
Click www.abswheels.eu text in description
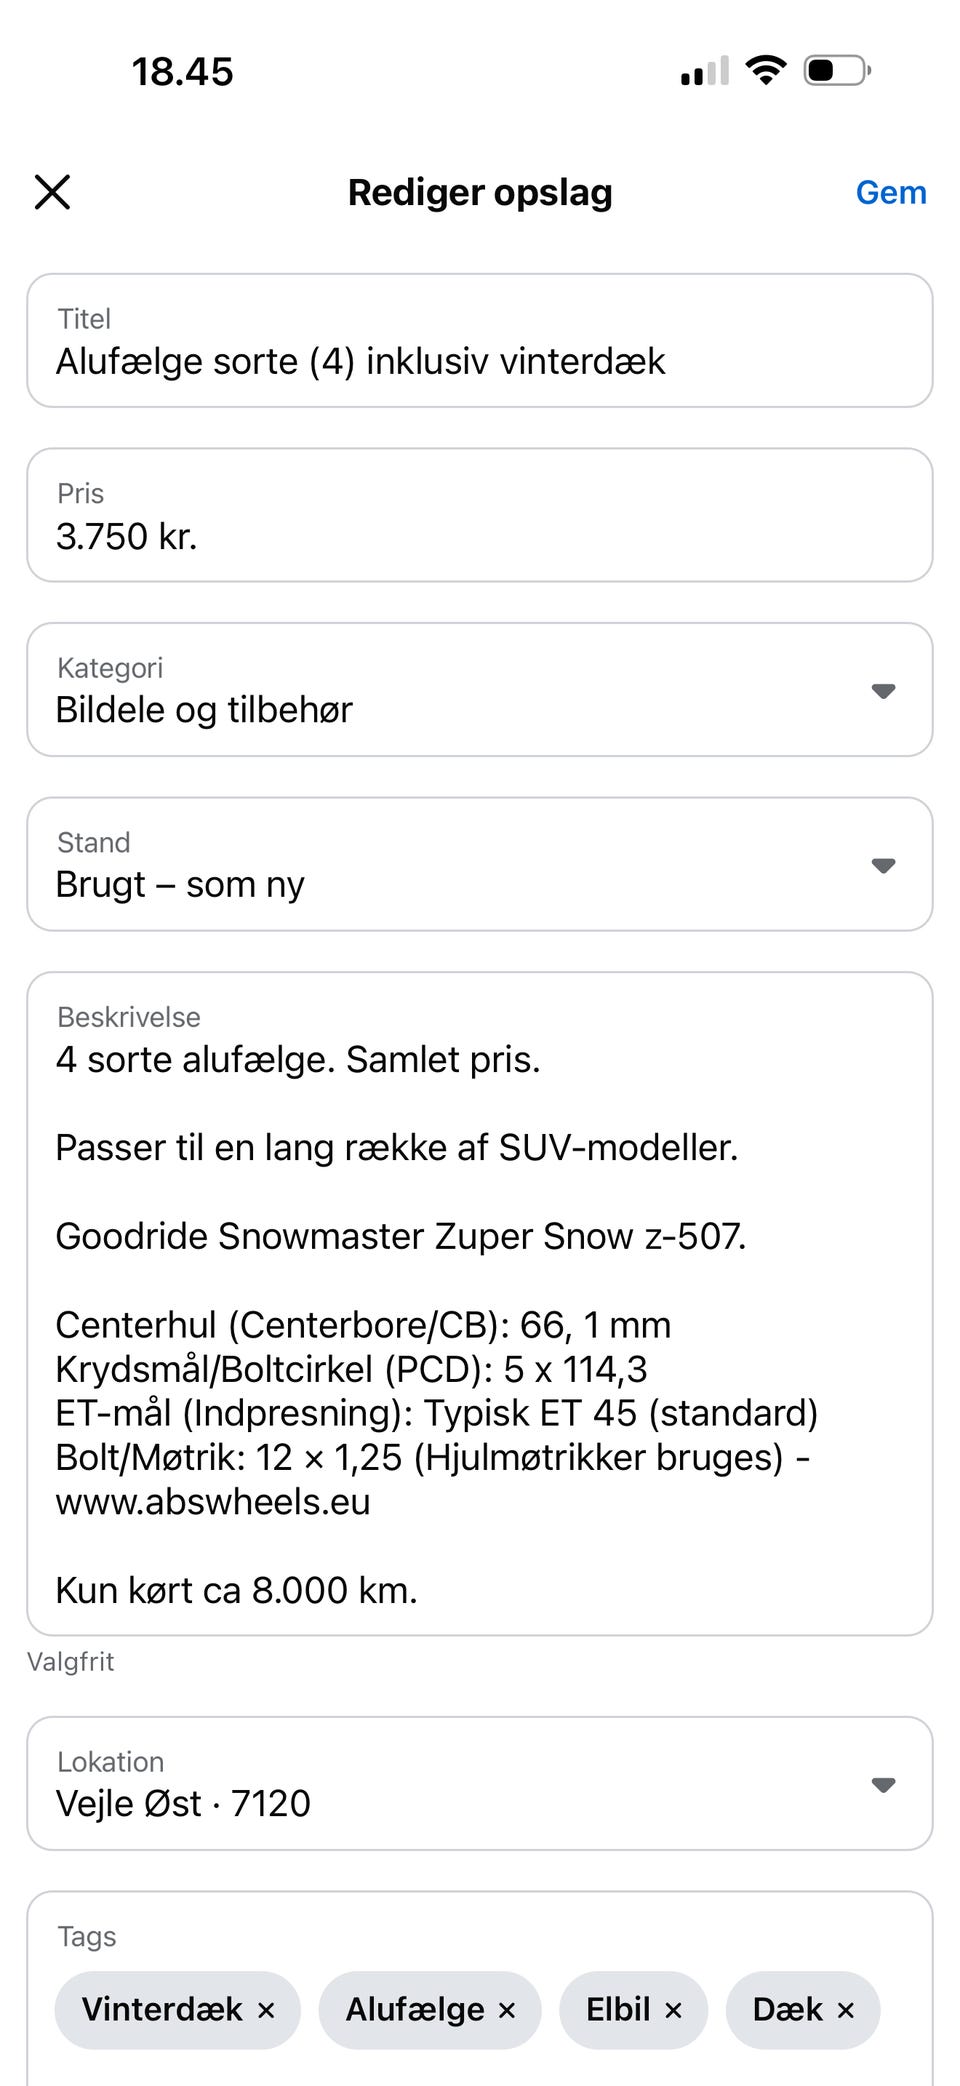tap(213, 1502)
